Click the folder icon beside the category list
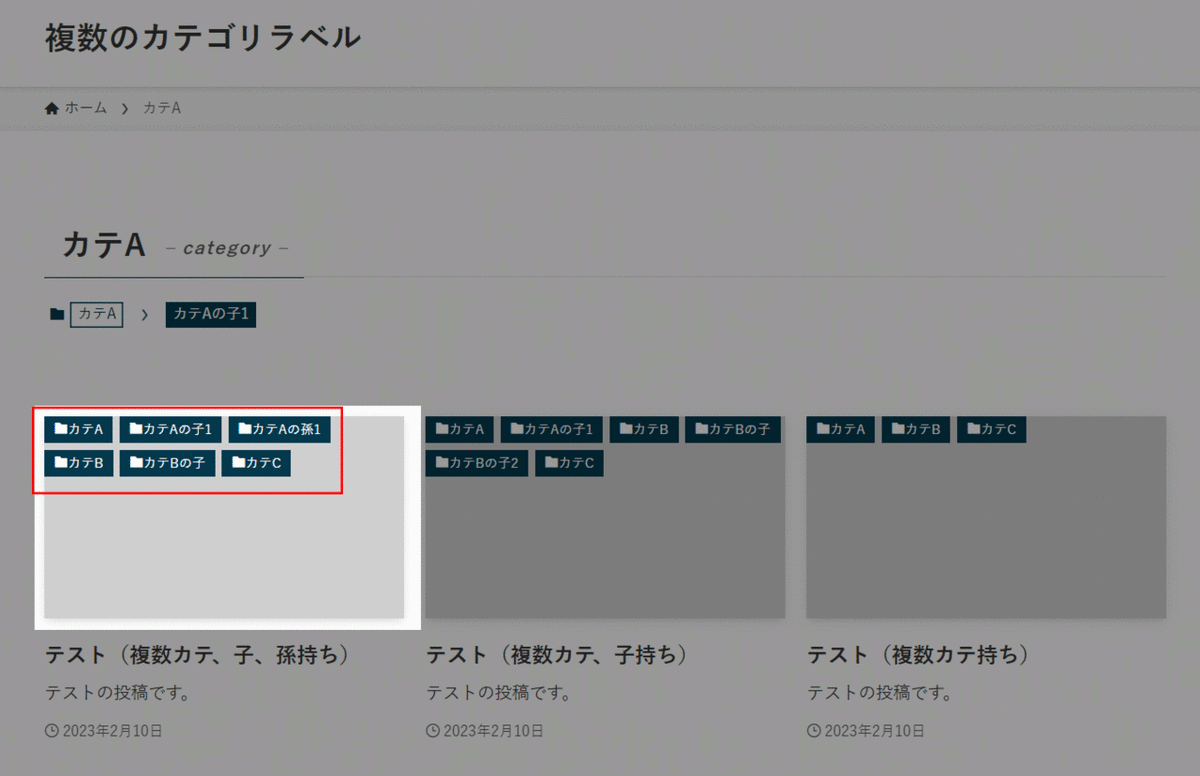 tap(57, 315)
